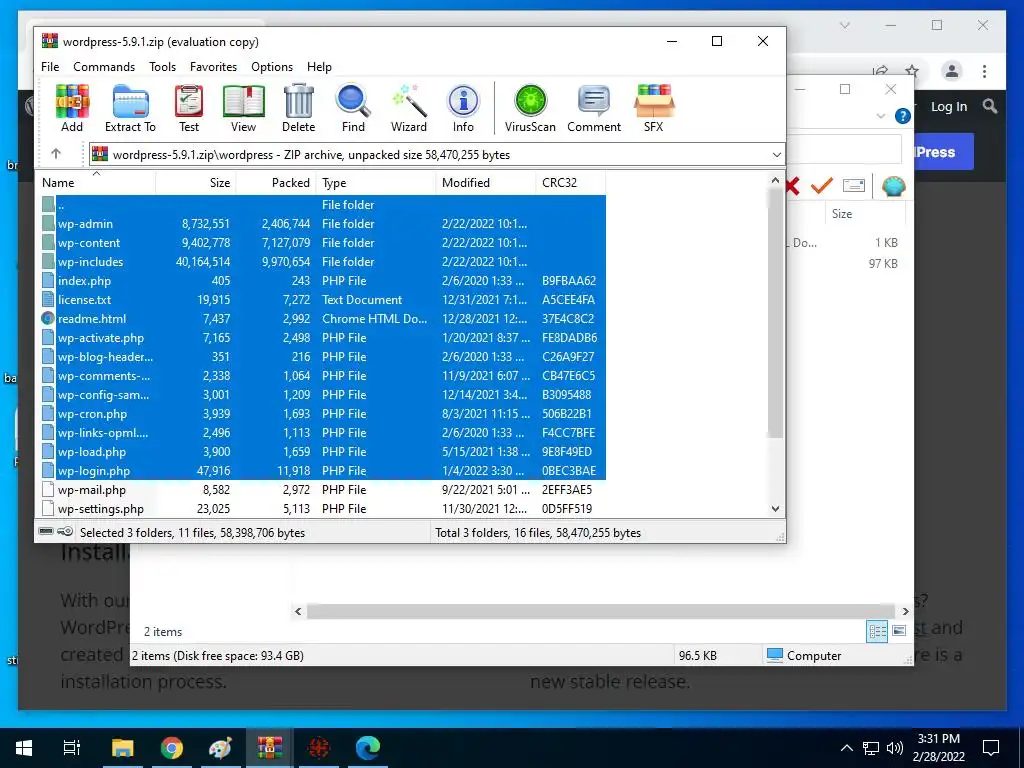Click horizontal scrollbar right arrow in background window
1024x768 pixels.
click(905, 611)
